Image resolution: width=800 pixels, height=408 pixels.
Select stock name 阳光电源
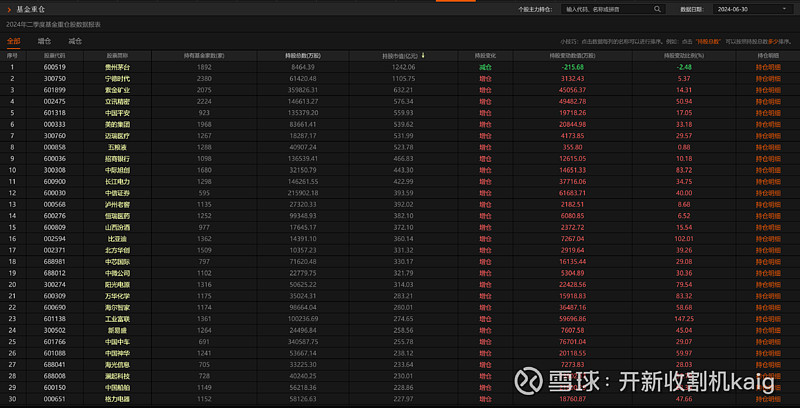click(117, 285)
